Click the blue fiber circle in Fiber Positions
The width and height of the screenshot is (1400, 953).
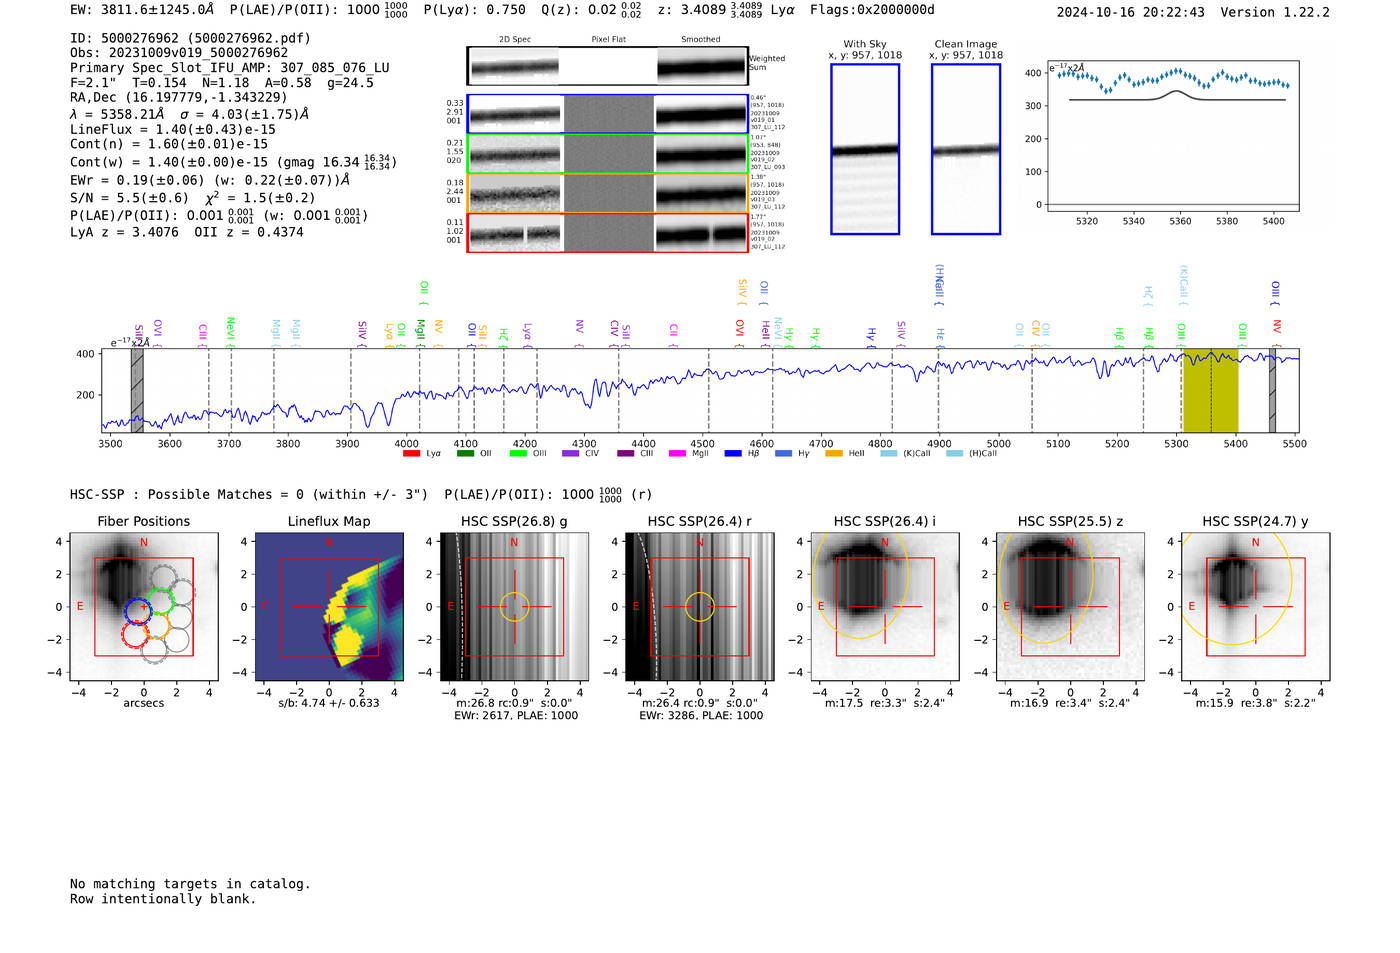coord(138,611)
